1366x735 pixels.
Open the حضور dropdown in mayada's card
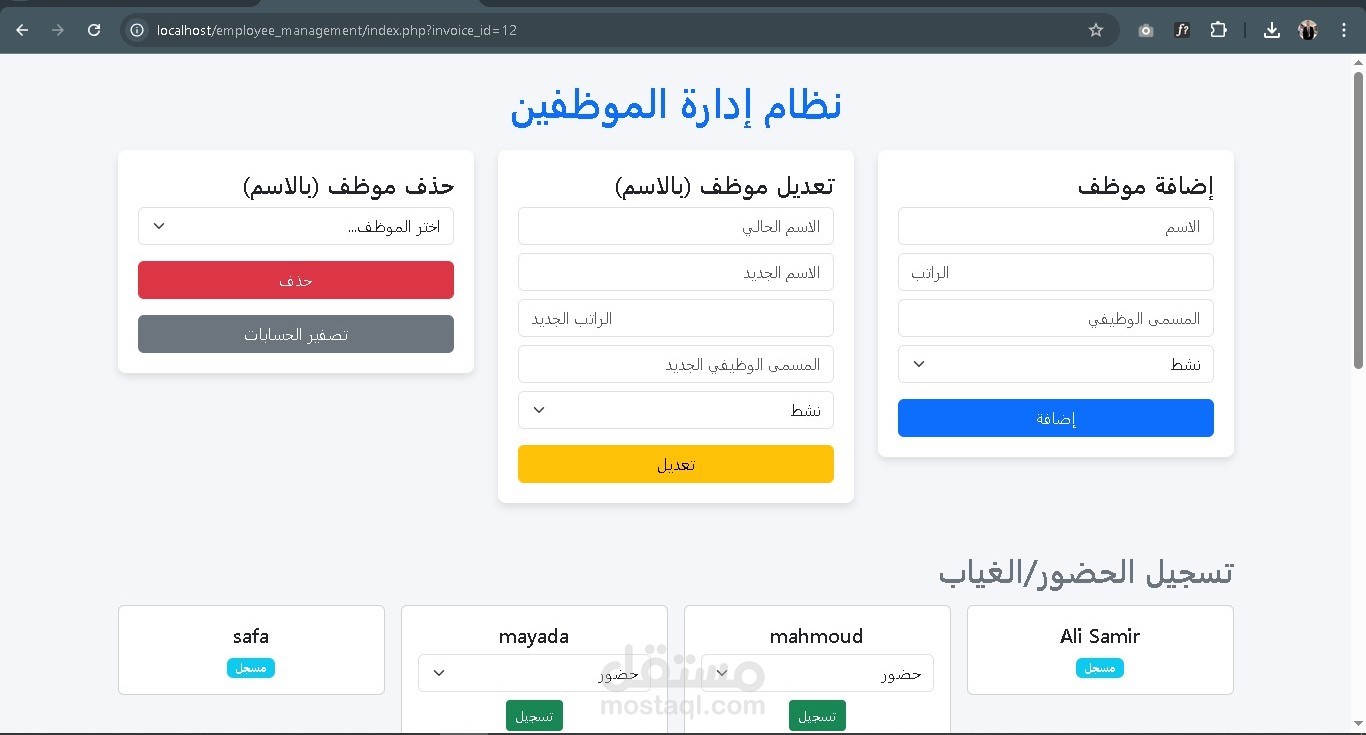click(x=534, y=673)
